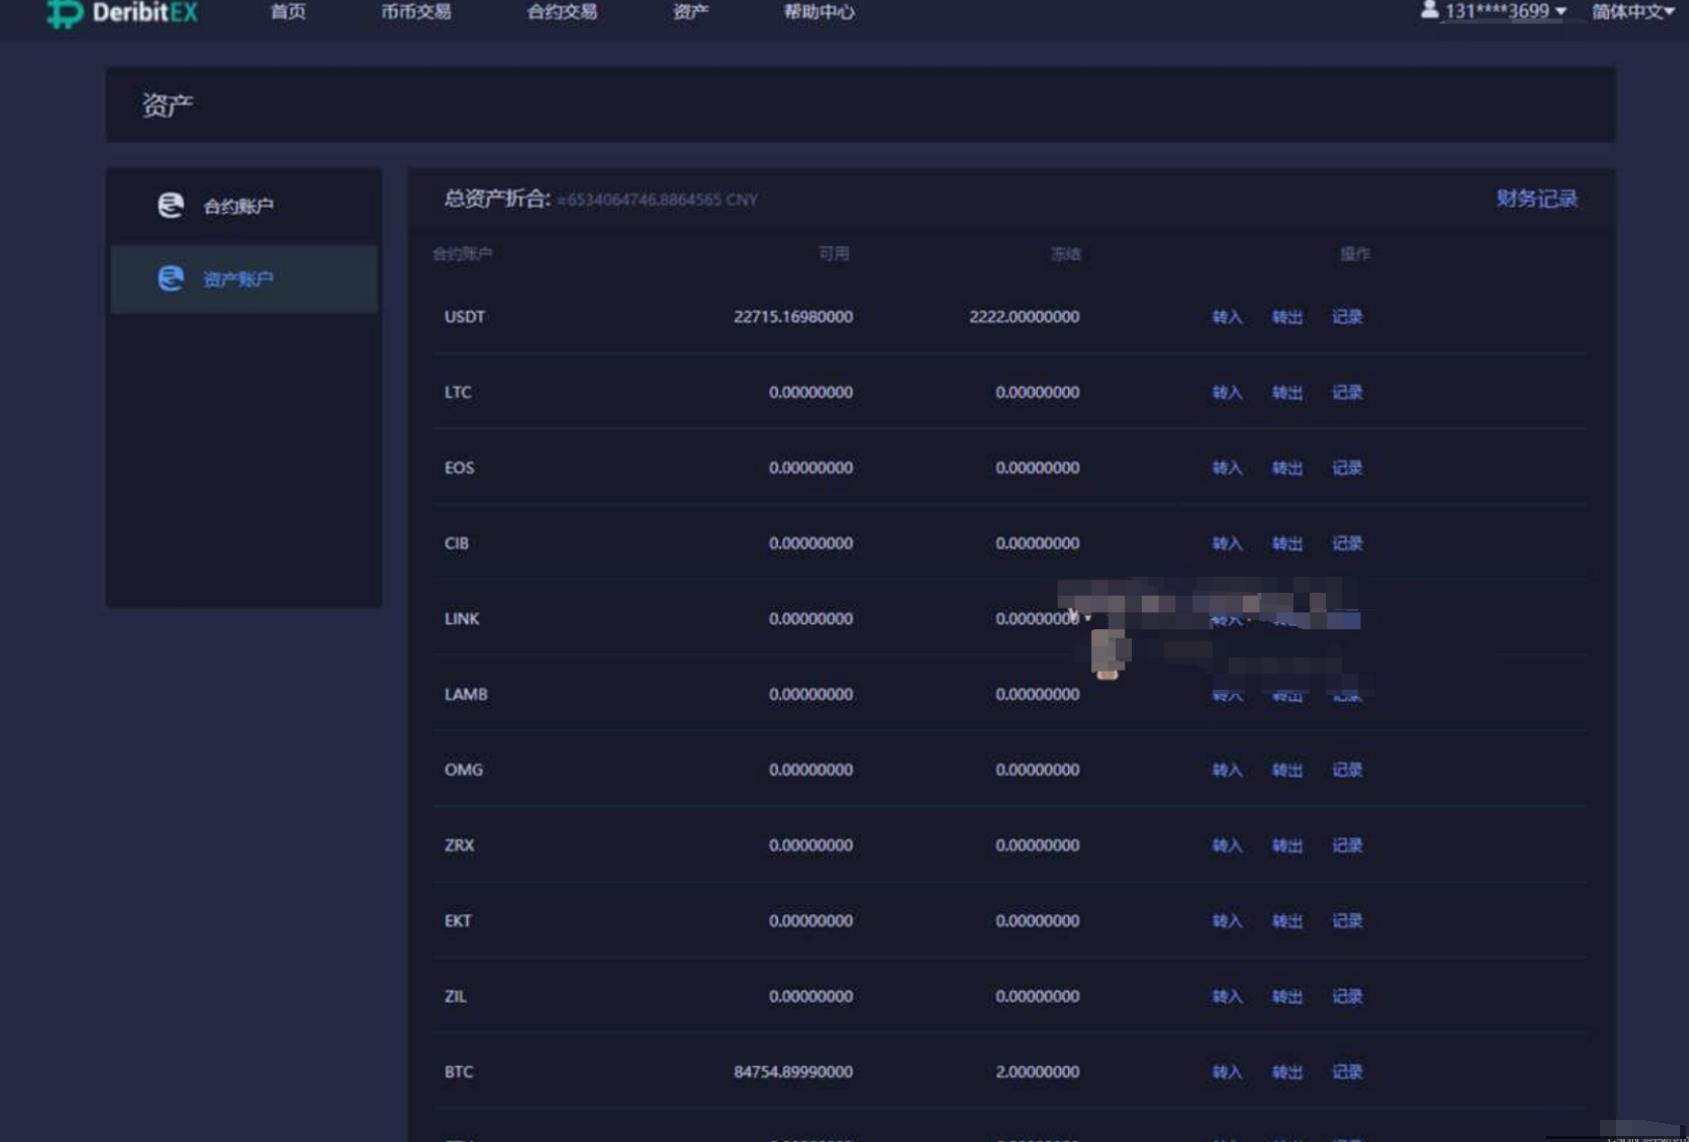The image size is (1689, 1142).
Task: Click 记录 for BTC
Action: click(1347, 1072)
